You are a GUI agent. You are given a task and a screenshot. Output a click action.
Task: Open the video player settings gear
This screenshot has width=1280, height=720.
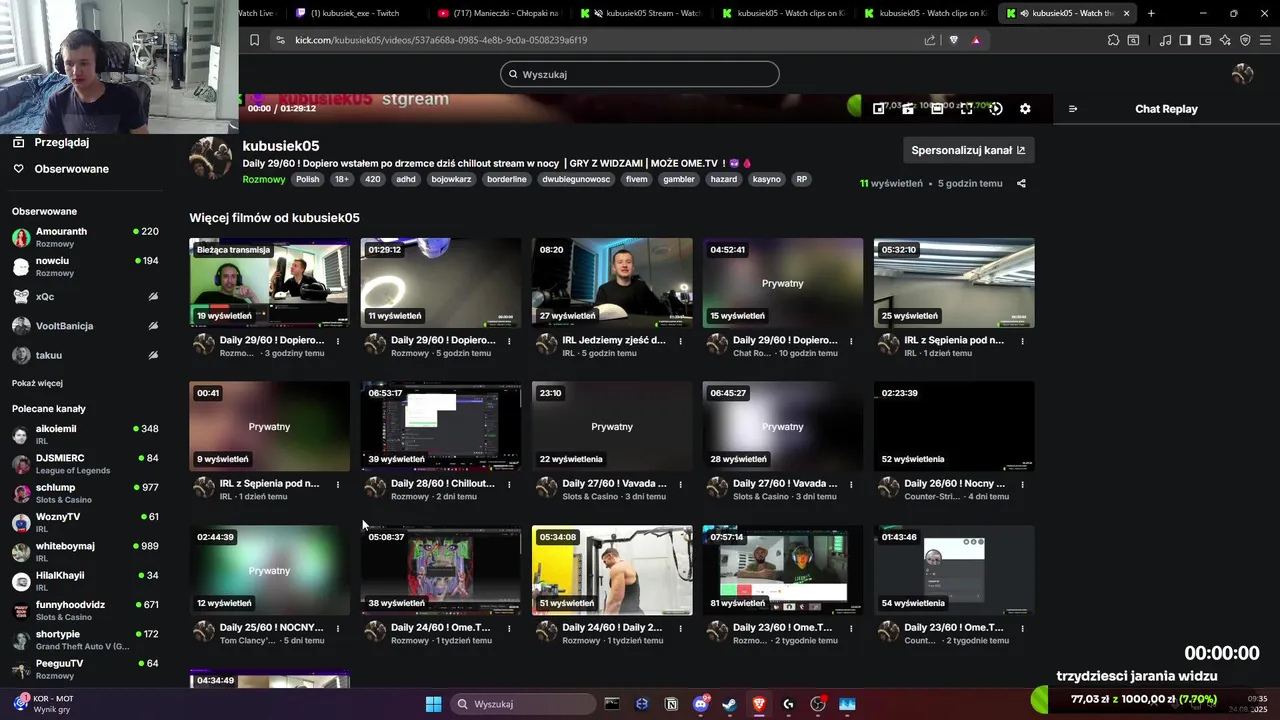click(x=1025, y=108)
